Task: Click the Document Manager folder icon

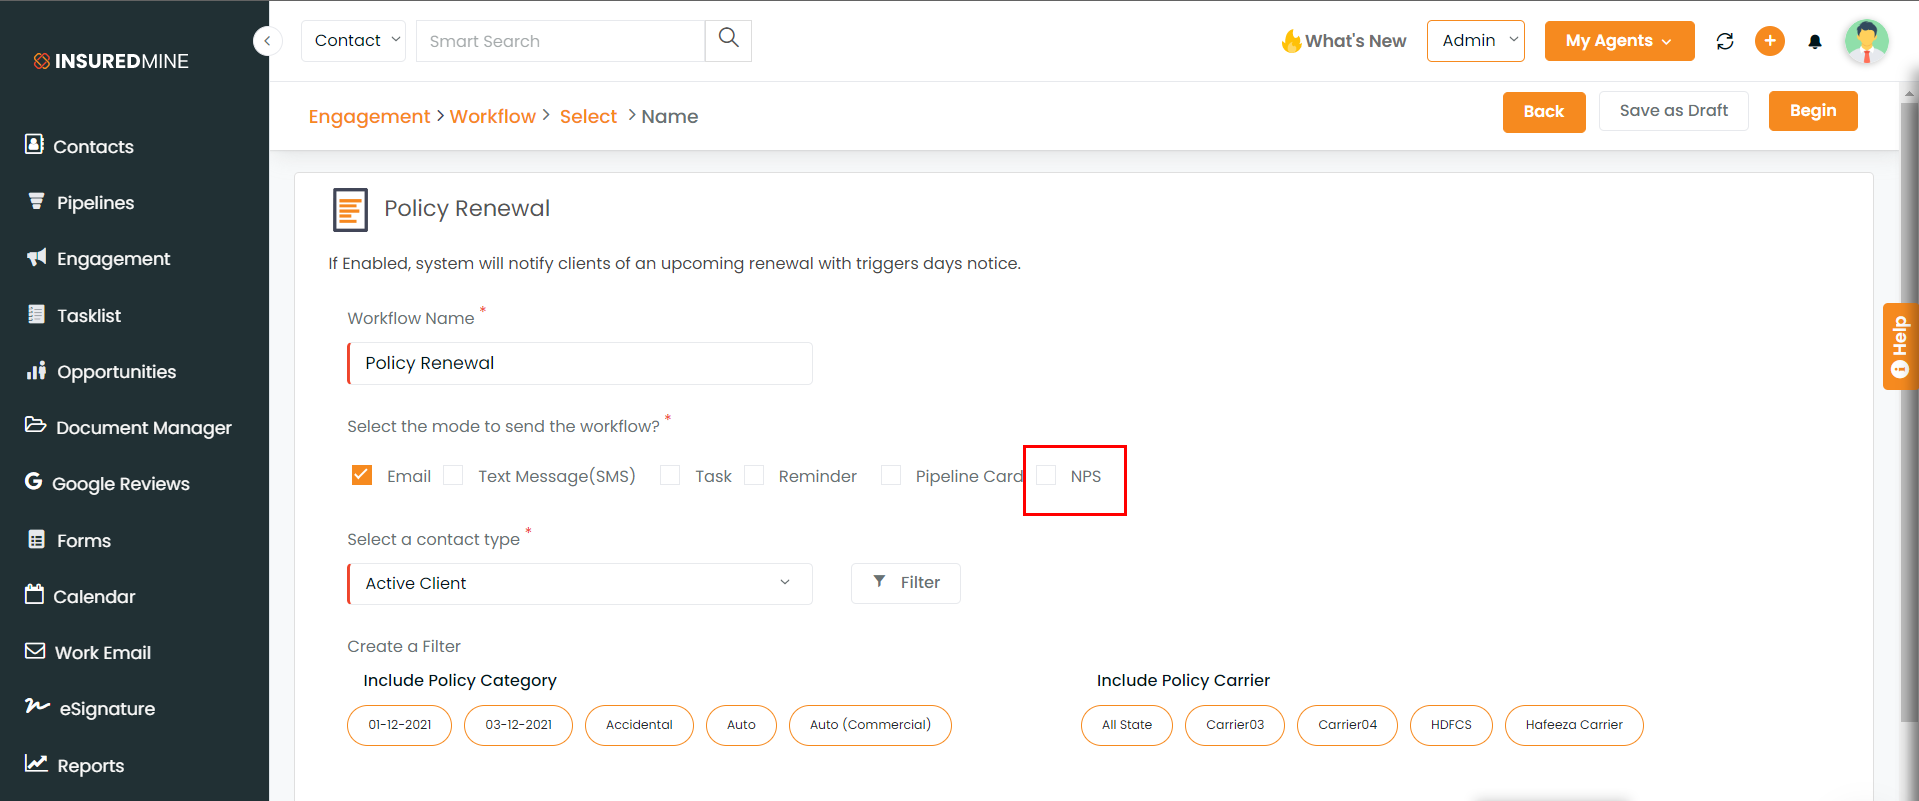Action: coord(35,425)
